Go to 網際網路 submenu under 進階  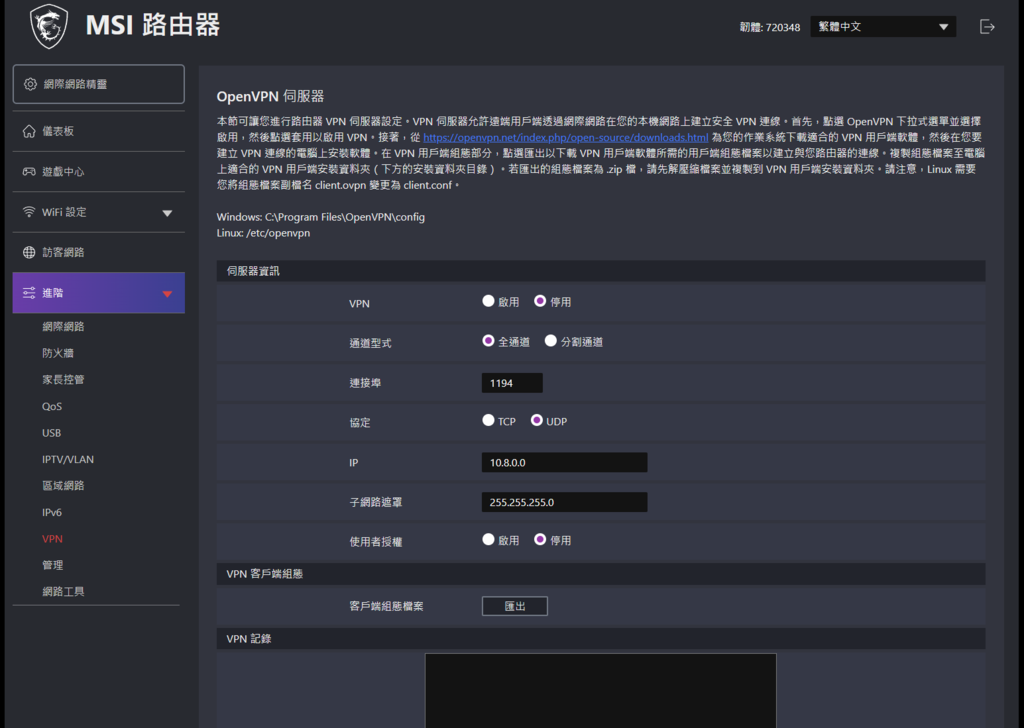[63, 326]
